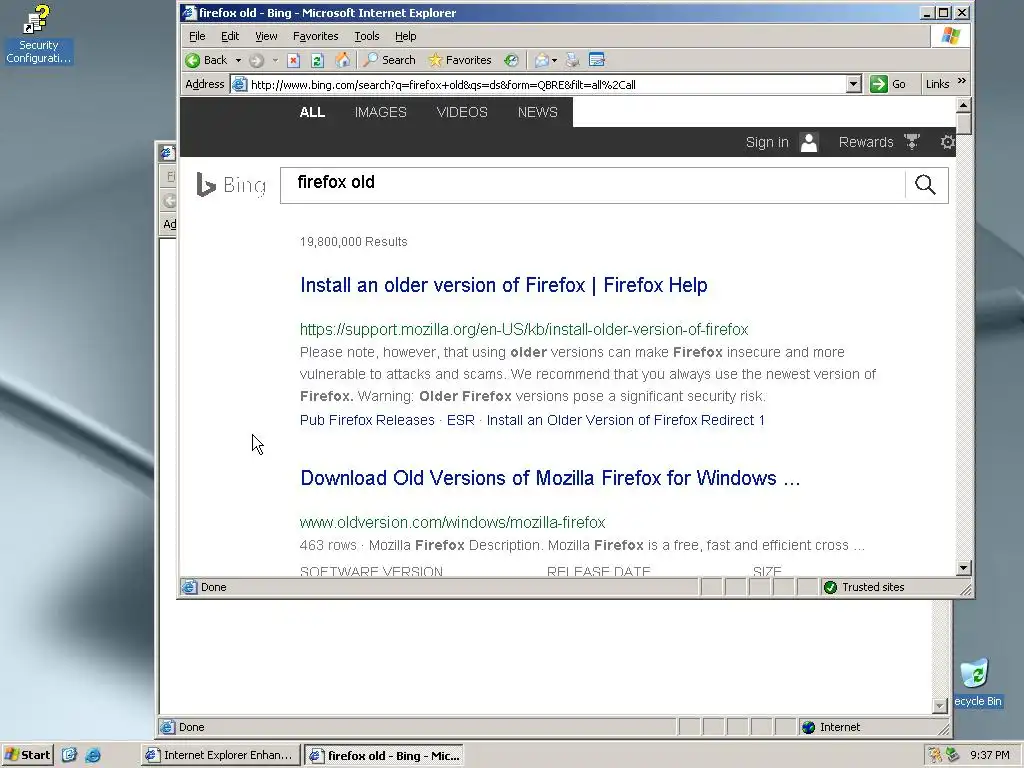This screenshot has height=768, width=1024.
Task: Open the View menu
Action: tap(266, 37)
